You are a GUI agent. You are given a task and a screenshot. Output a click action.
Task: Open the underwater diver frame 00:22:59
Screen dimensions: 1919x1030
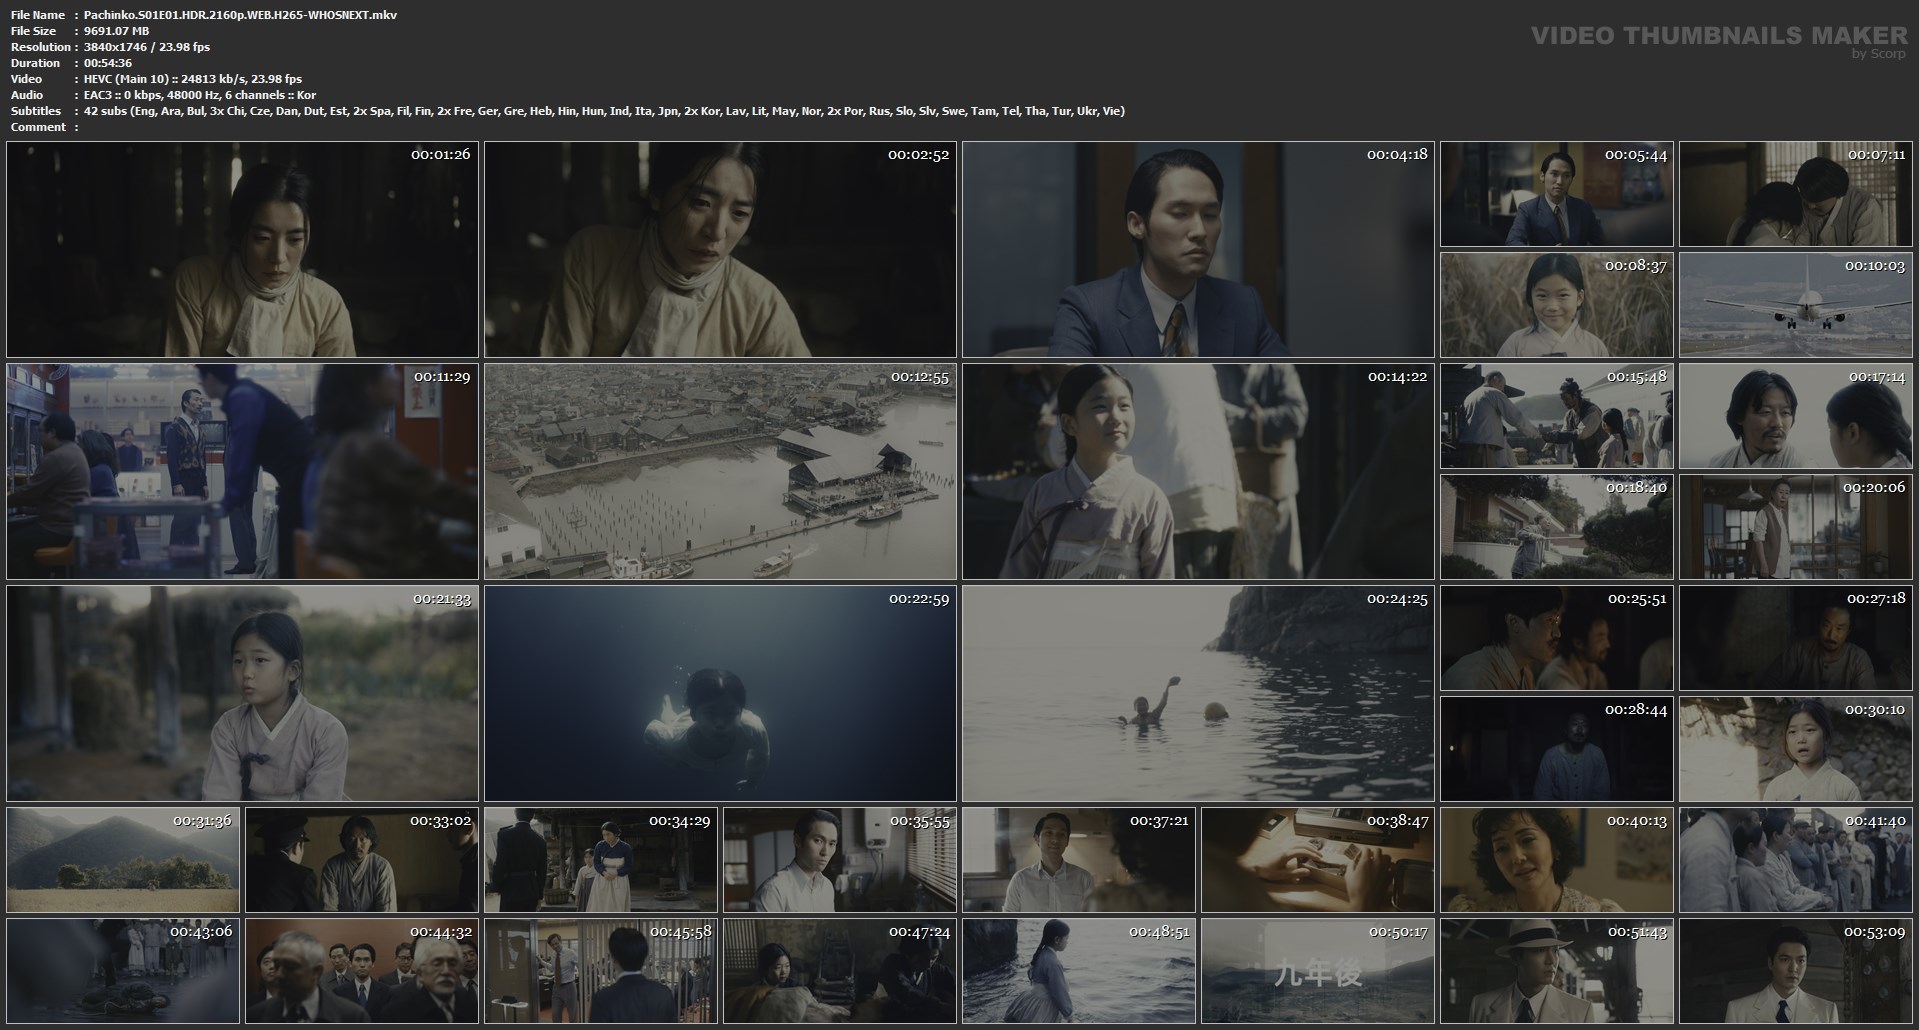point(720,694)
